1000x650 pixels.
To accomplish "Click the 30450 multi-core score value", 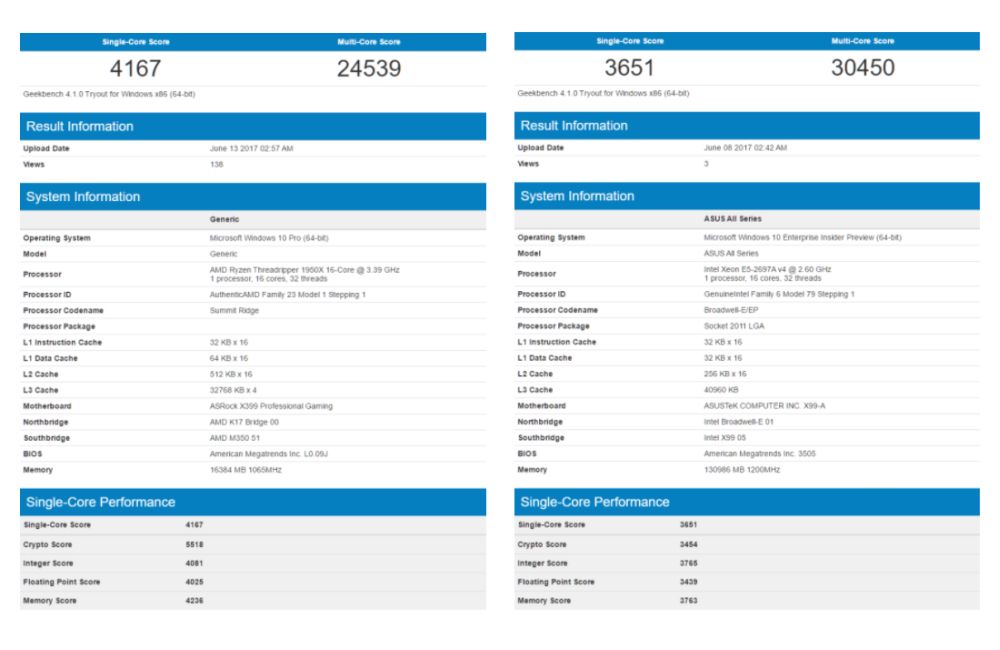I will point(865,68).
